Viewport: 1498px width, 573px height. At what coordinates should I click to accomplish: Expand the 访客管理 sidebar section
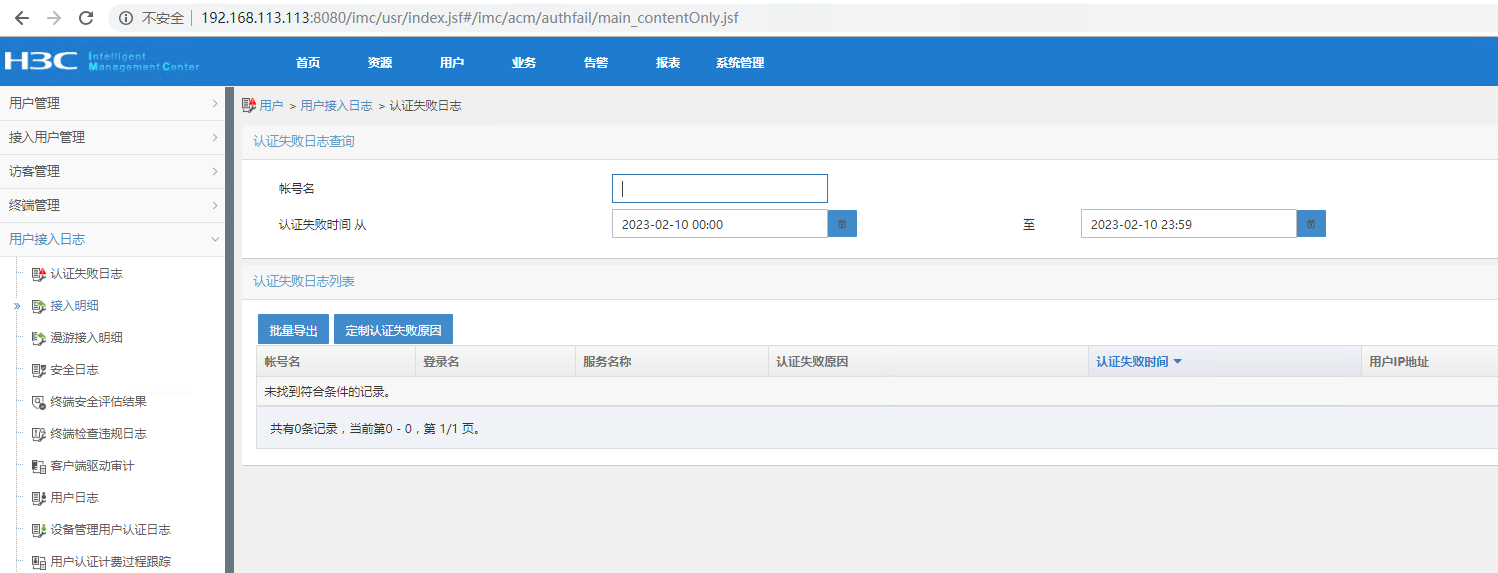coord(112,171)
